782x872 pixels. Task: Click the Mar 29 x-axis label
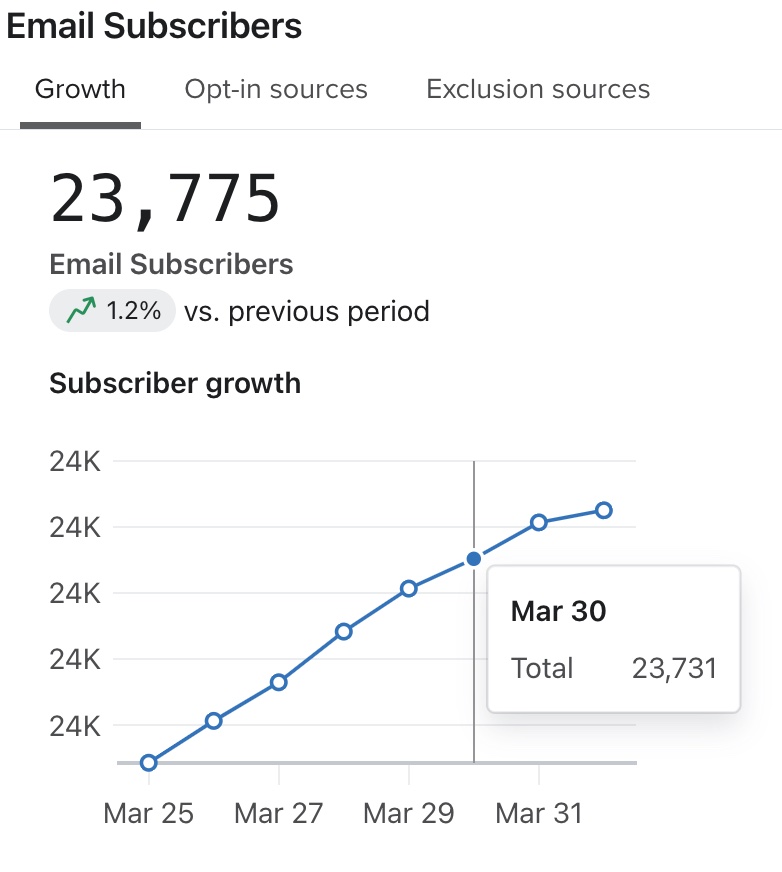[409, 813]
